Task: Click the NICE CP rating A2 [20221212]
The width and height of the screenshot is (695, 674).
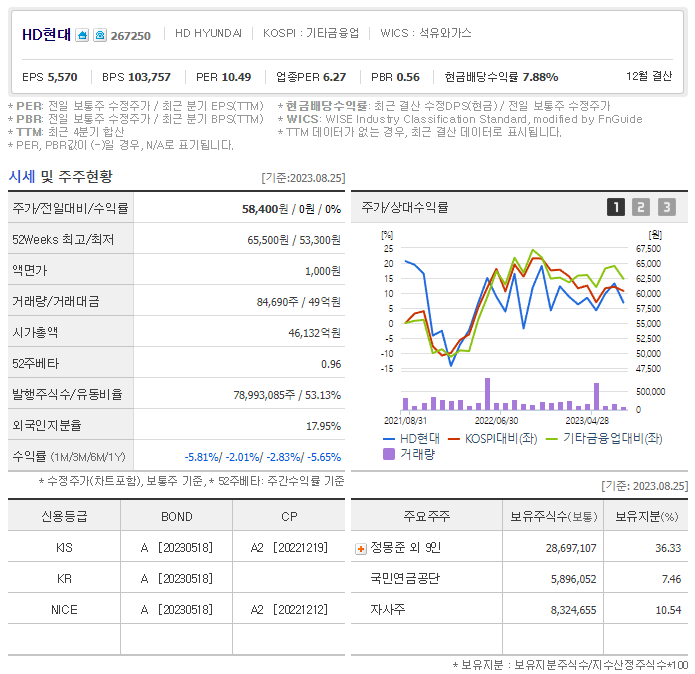Action: tap(289, 610)
